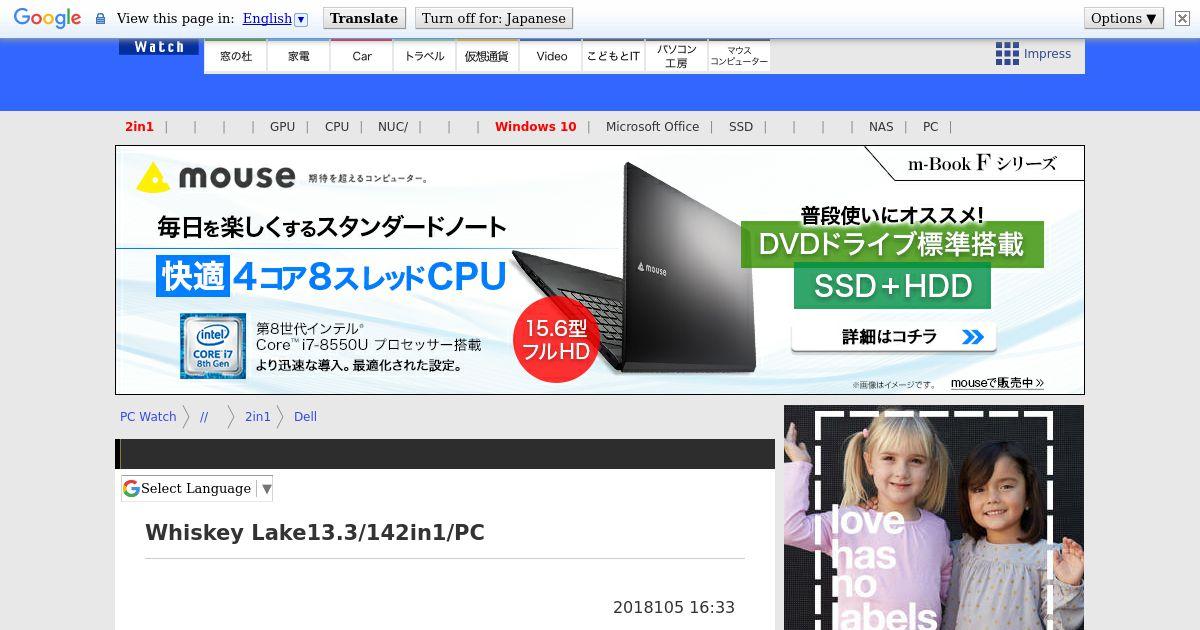Image resolution: width=1200 pixels, height=630 pixels.
Task: Select the Windows 10 category link
Action: (536, 127)
